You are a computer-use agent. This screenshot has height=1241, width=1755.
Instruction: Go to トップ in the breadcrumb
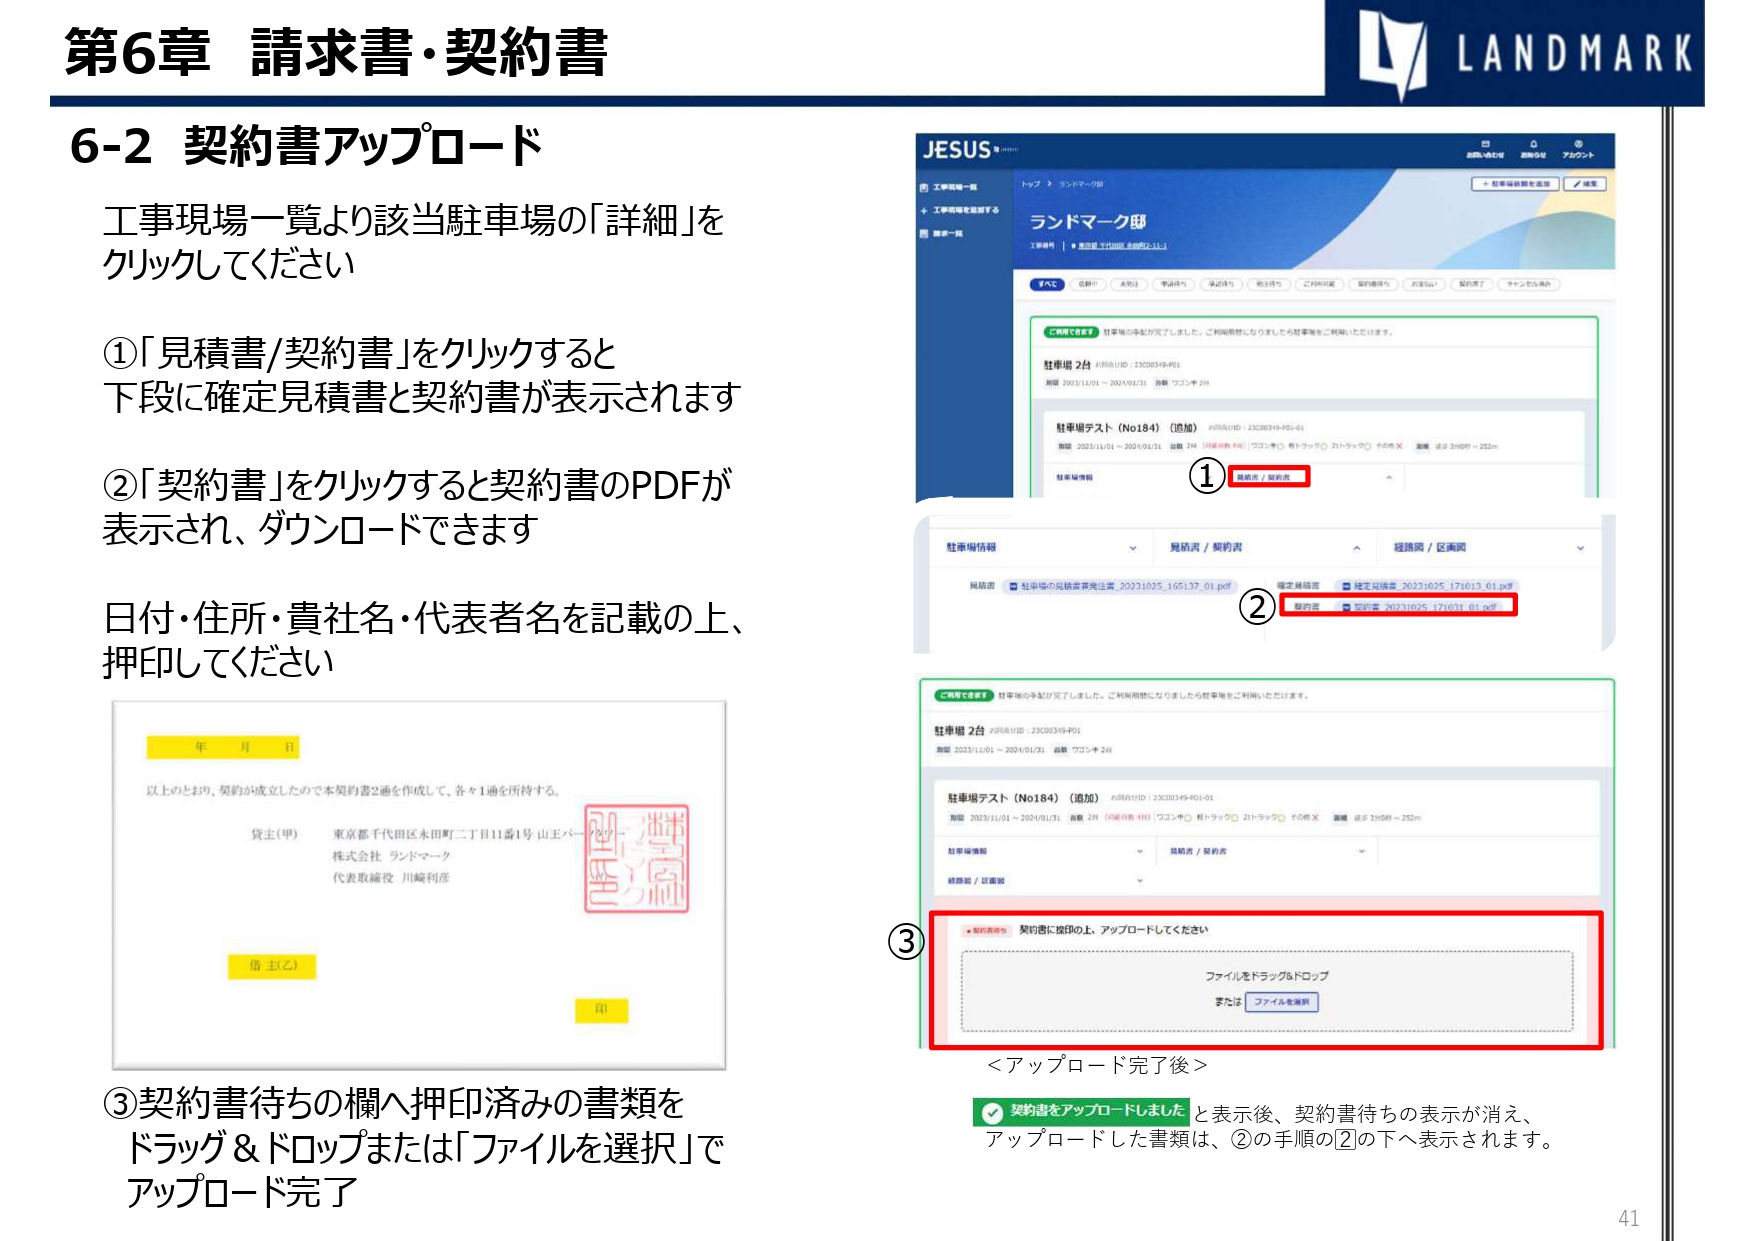(1031, 184)
